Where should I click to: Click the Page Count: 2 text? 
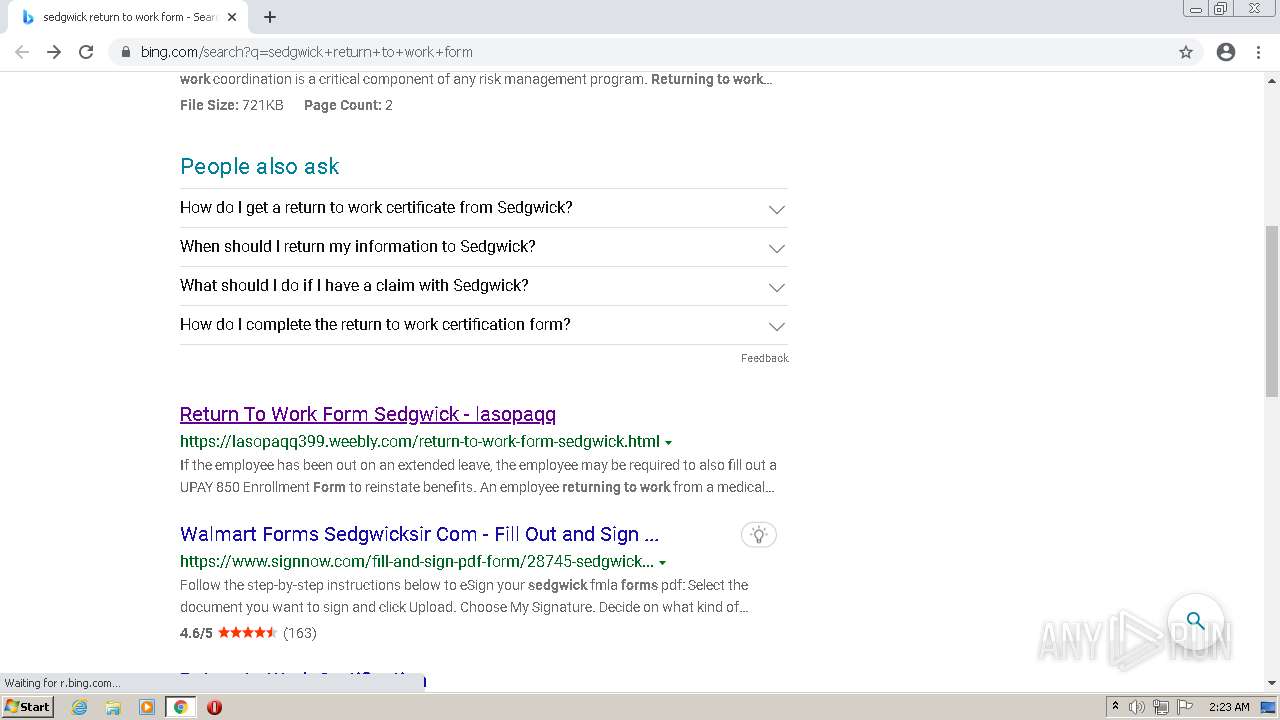pyautogui.click(x=348, y=105)
